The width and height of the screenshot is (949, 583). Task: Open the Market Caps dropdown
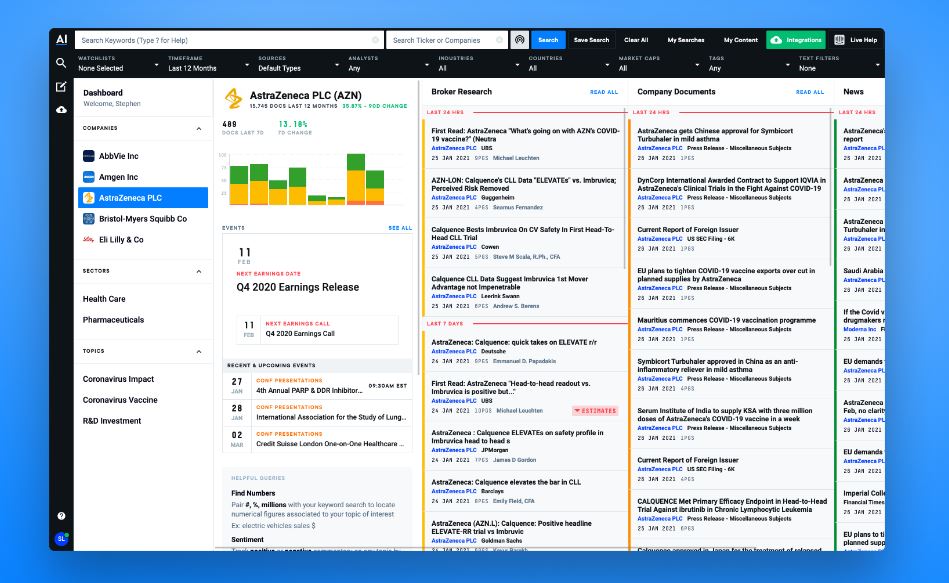pos(659,64)
